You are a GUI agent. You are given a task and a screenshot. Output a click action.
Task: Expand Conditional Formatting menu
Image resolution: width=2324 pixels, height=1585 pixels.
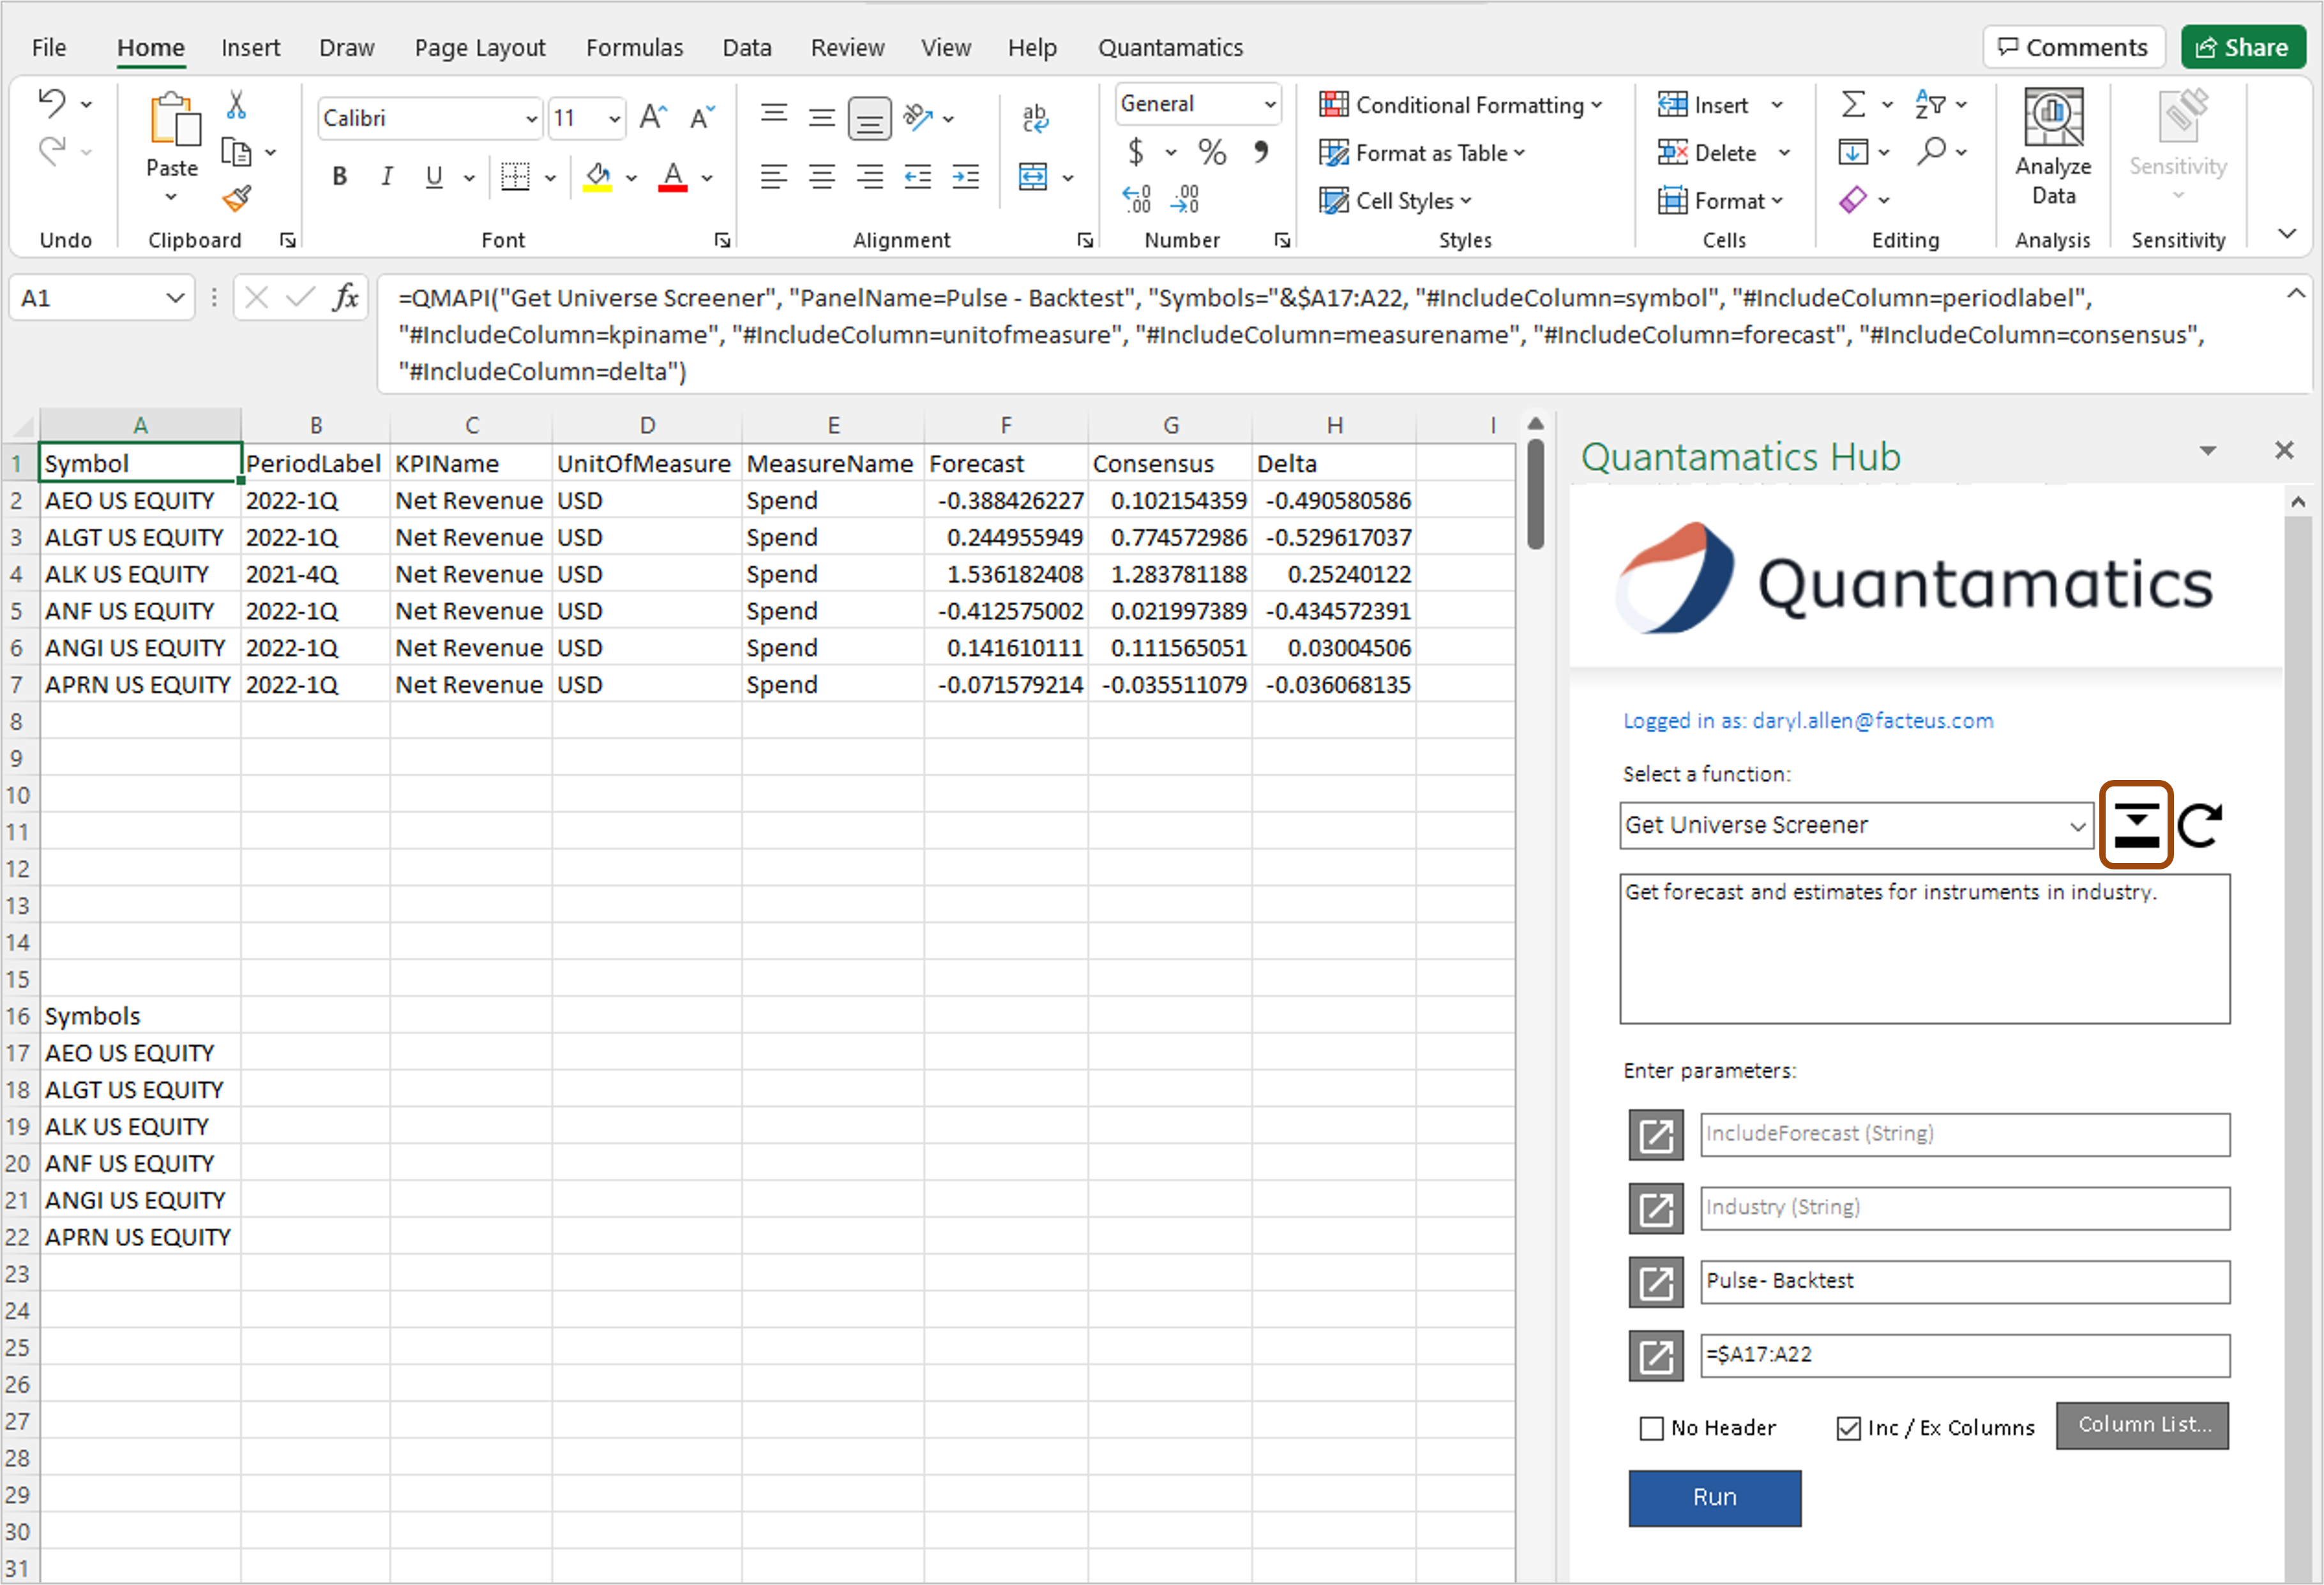click(1460, 105)
